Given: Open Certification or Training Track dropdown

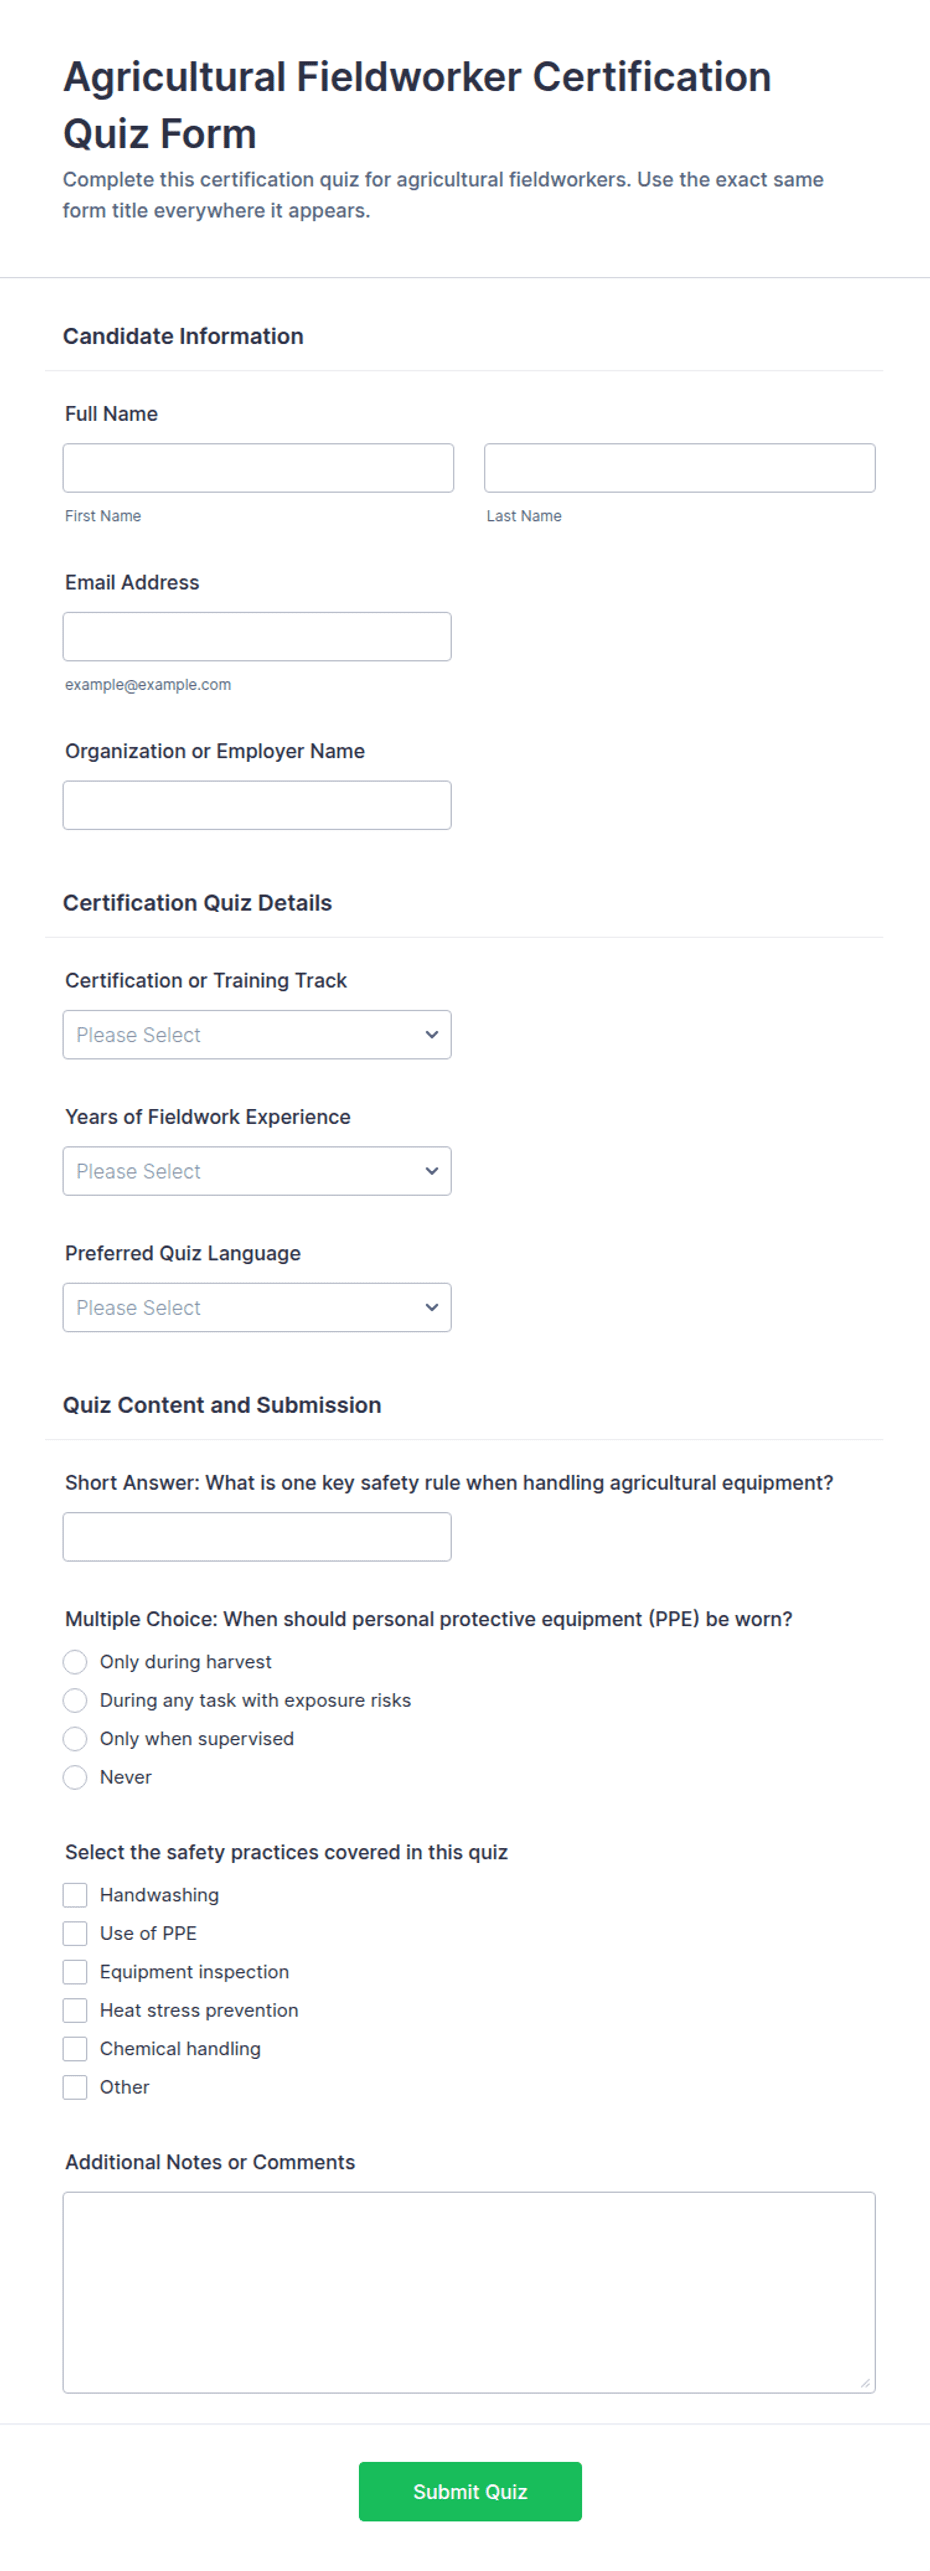Looking at the screenshot, I should pos(257,1035).
